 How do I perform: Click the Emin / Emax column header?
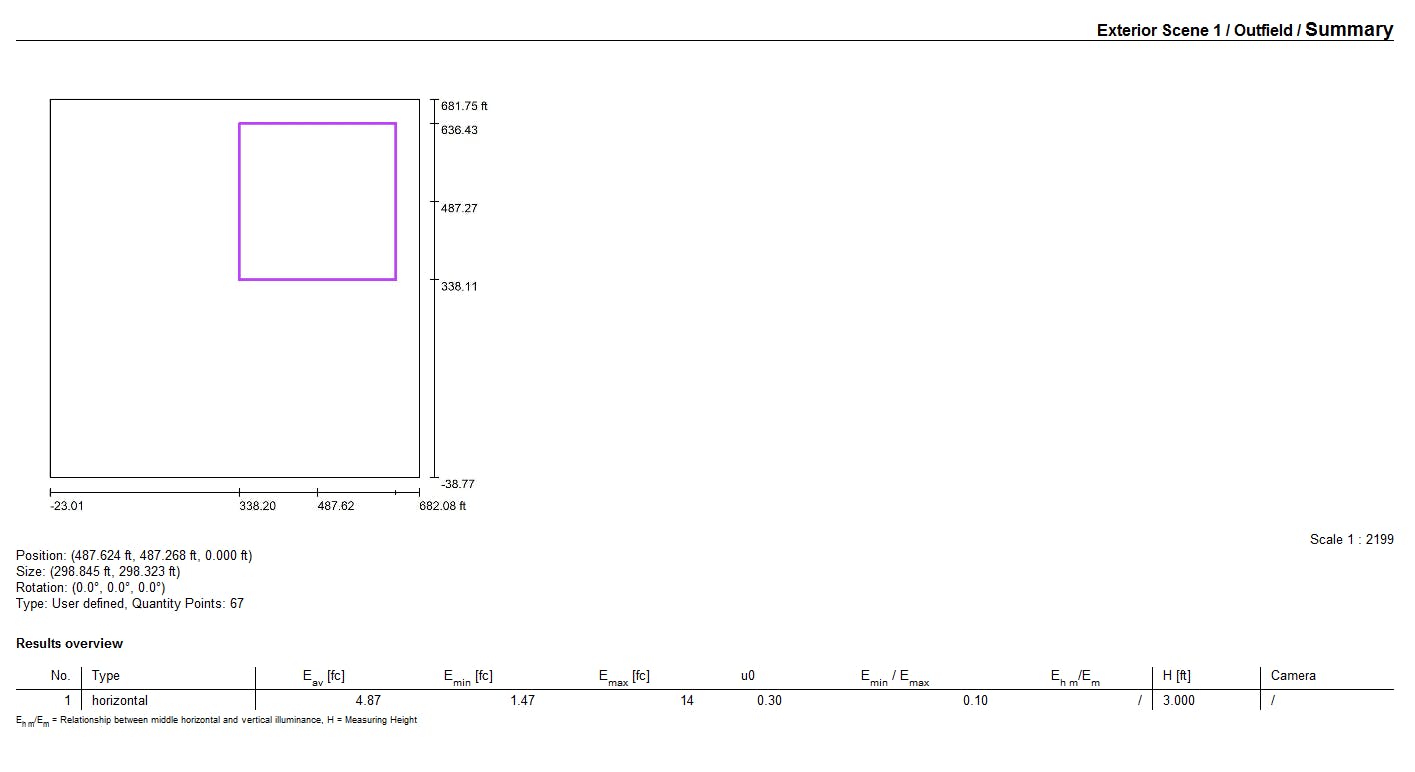895,677
